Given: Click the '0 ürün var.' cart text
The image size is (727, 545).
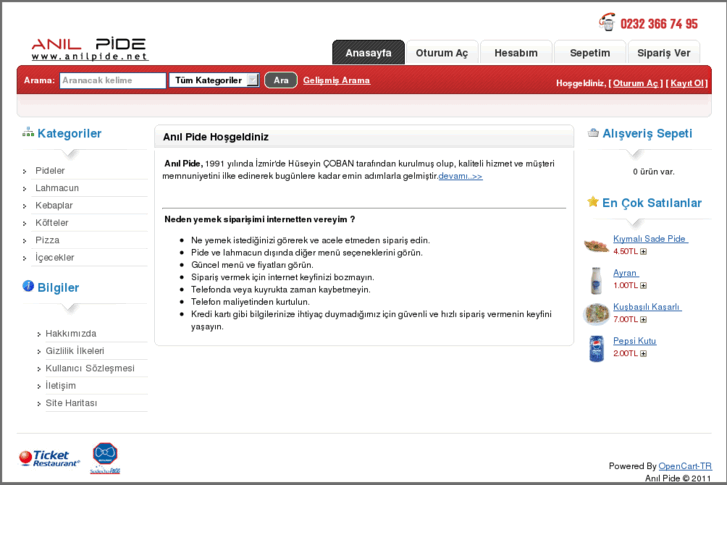Looking at the screenshot, I should [654, 172].
